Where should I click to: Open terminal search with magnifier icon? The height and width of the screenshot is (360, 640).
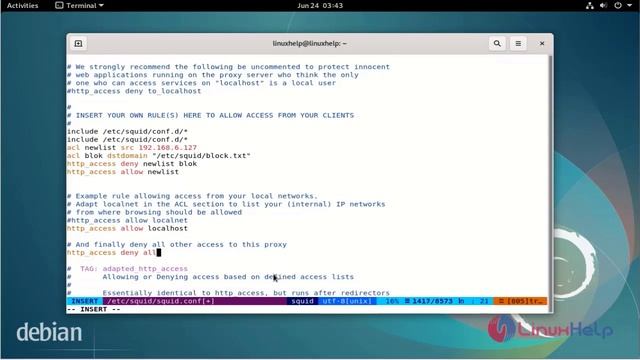pos(497,43)
